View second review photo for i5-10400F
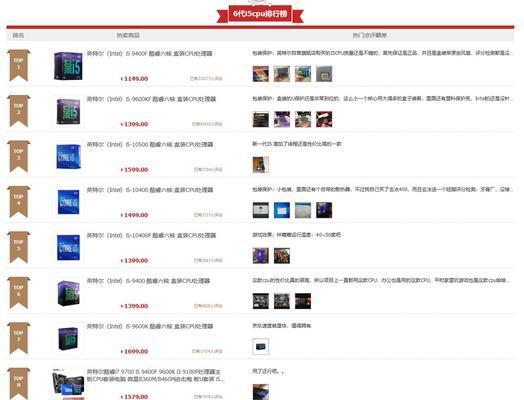 pos(282,256)
